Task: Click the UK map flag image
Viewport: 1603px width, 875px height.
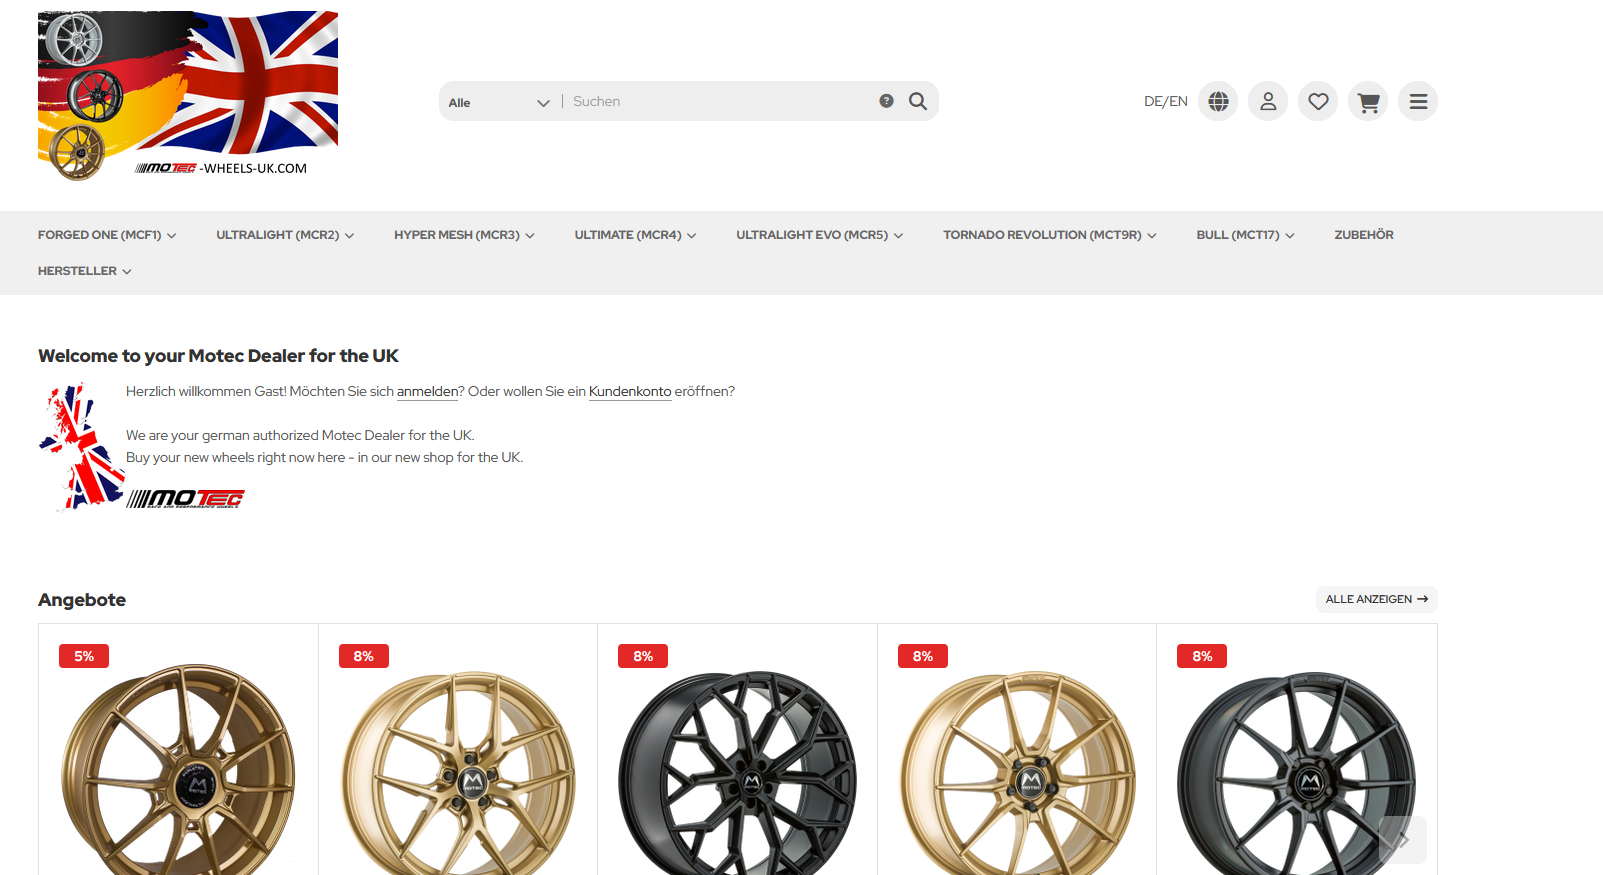Action: [x=81, y=447]
